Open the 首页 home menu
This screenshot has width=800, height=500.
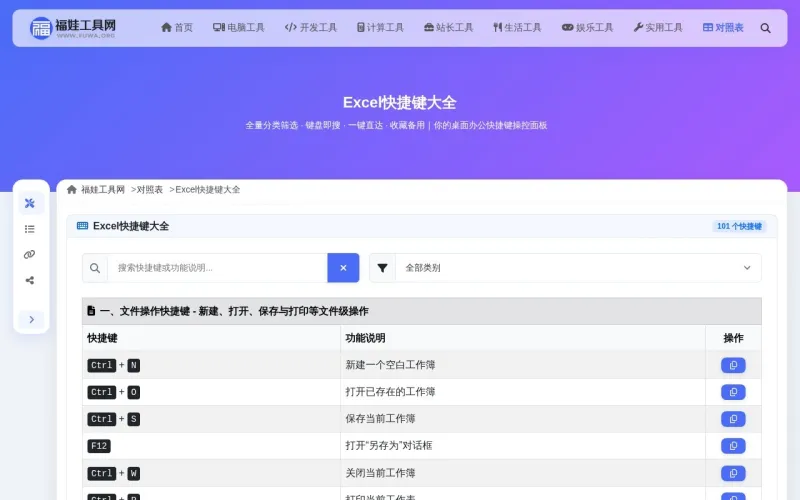coord(177,28)
